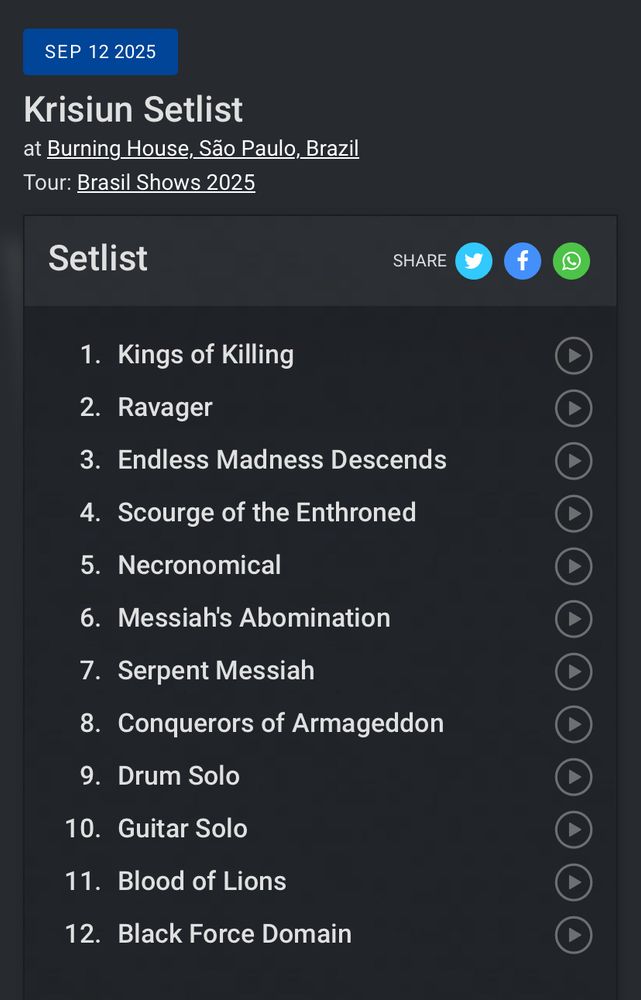Share setlist via WhatsApp

point(571,261)
